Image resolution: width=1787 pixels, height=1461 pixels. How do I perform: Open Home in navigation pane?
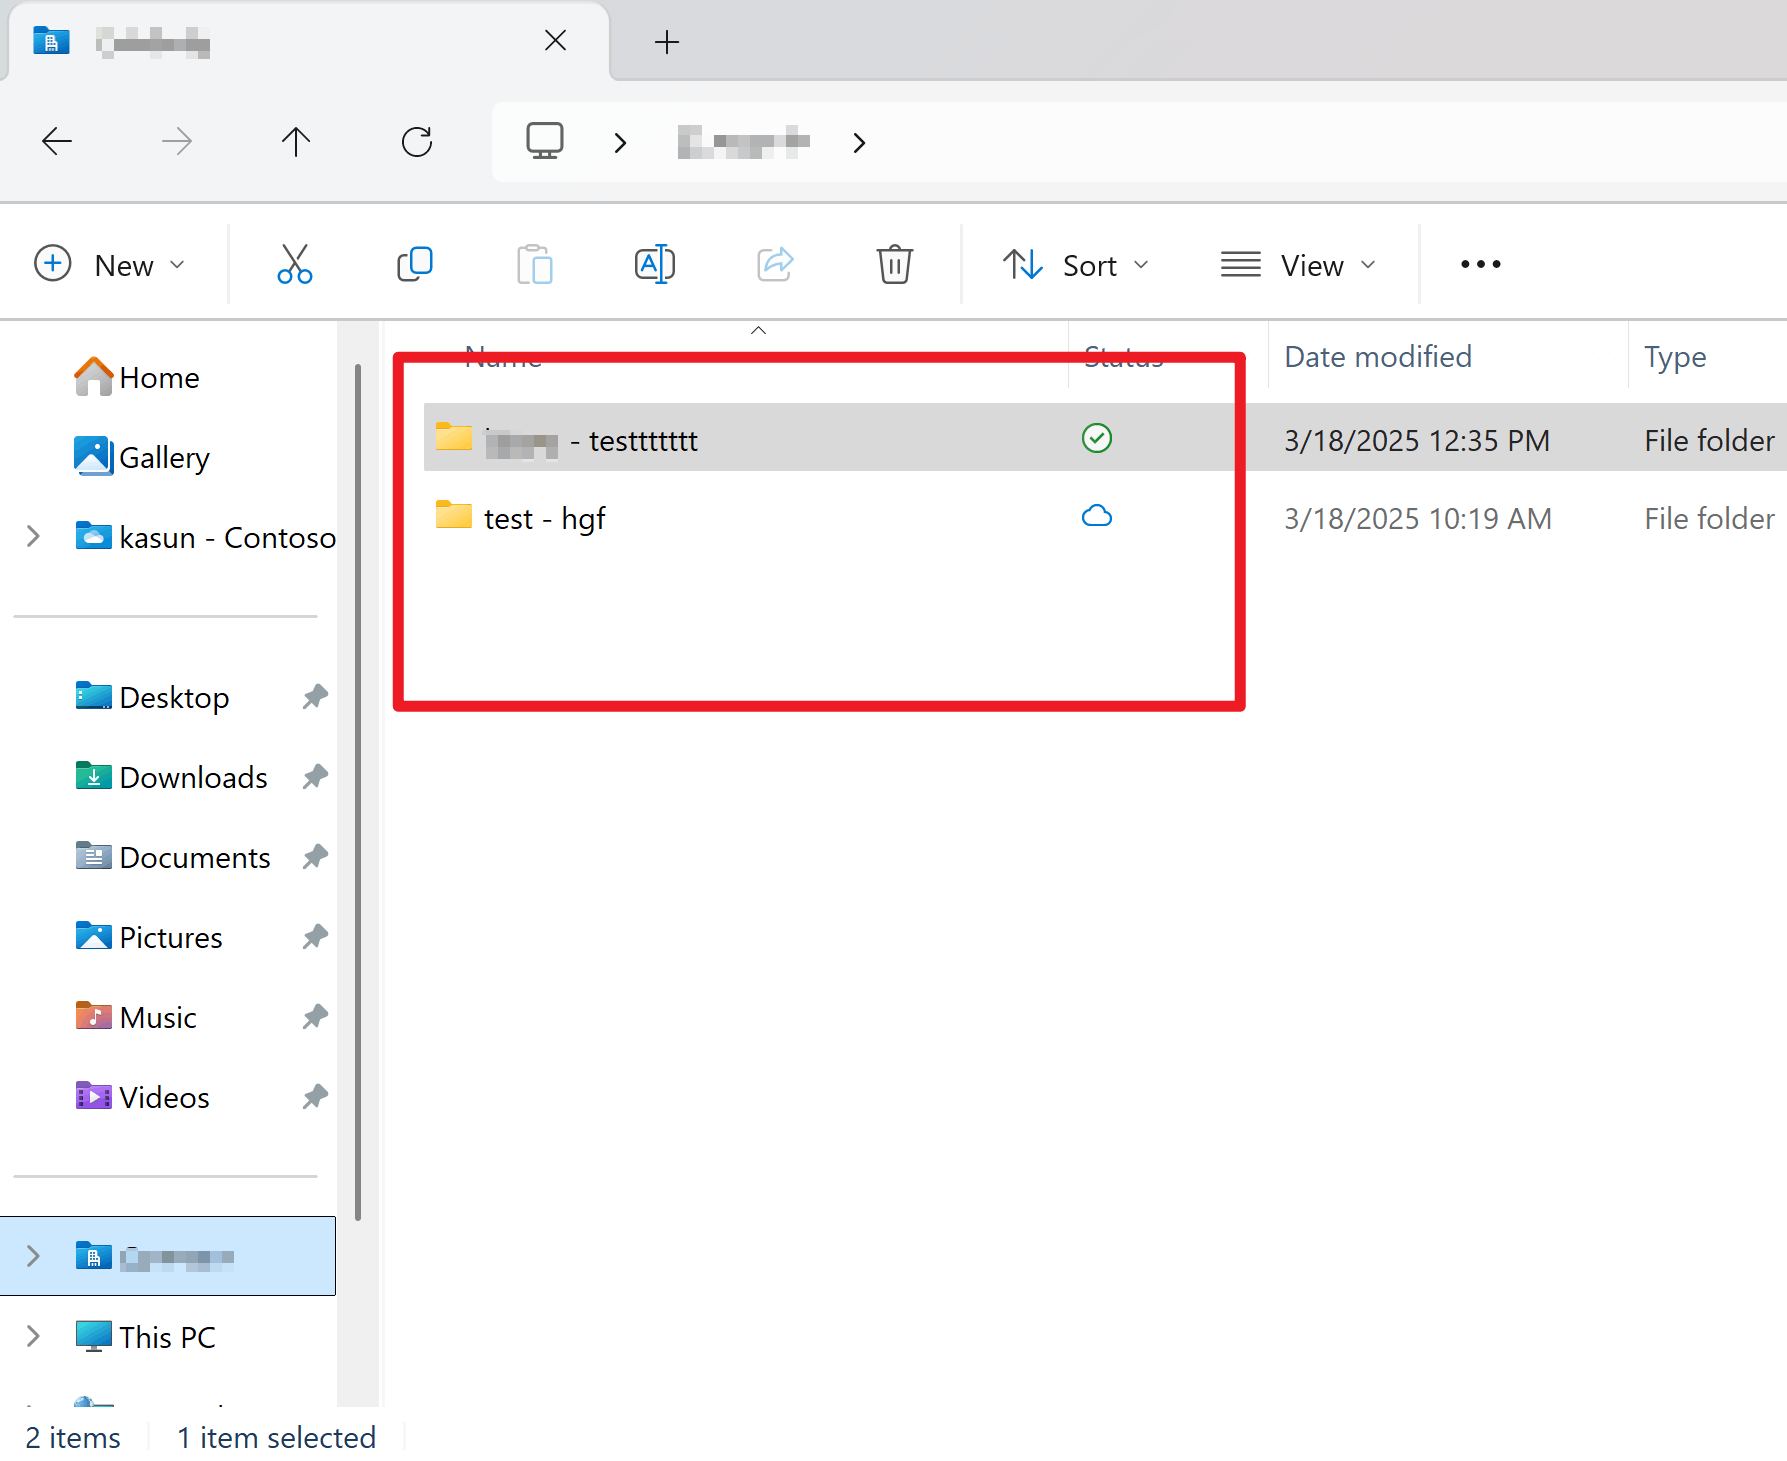coord(137,377)
